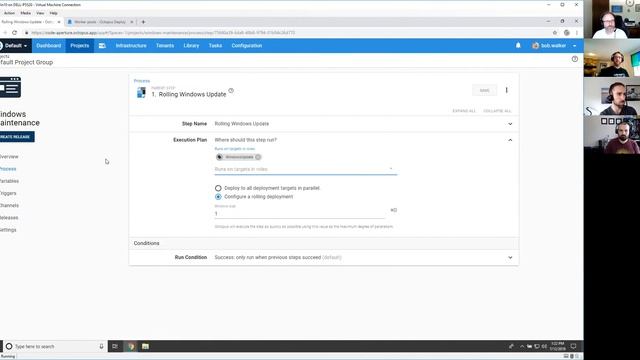Open Variables in the project sidebar
The image size is (640, 360).
click(x=9, y=181)
